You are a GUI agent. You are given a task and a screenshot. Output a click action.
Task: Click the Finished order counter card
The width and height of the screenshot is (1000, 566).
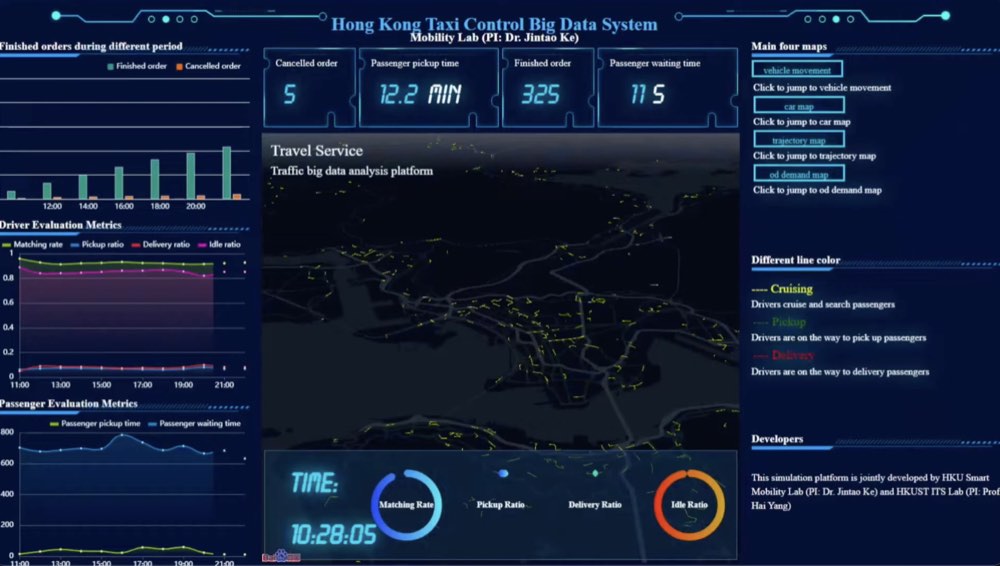coord(548,88)
